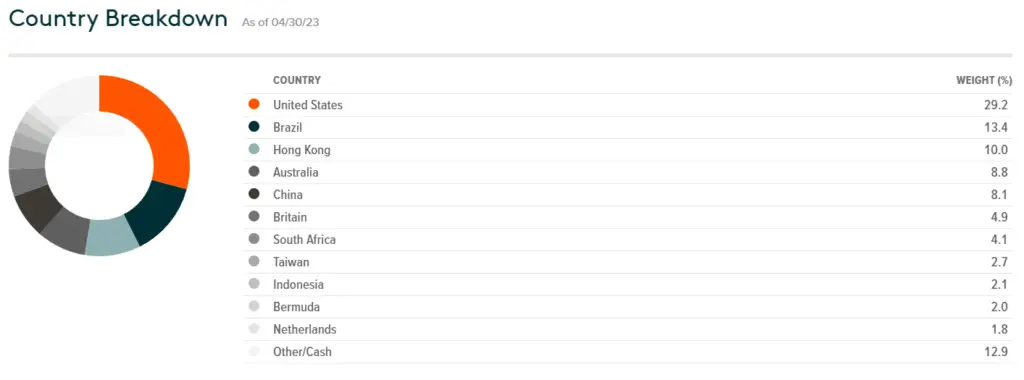Click the dark teal Brazil legend dot
This screenshot has height=380, width=1024.
pos(254,127)
